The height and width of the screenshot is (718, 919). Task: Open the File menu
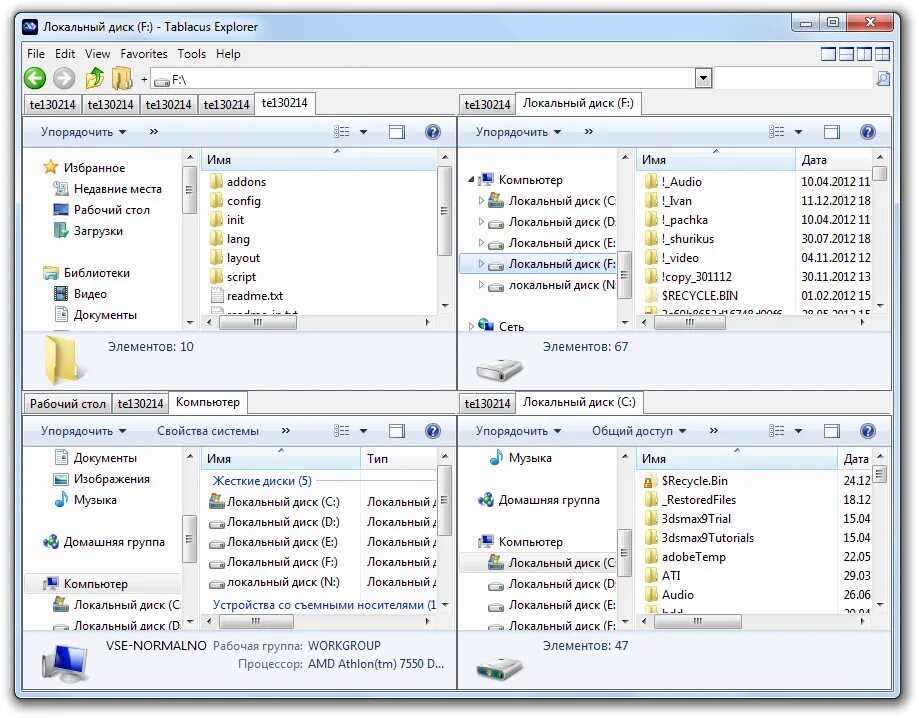click(x=36, y=54)
